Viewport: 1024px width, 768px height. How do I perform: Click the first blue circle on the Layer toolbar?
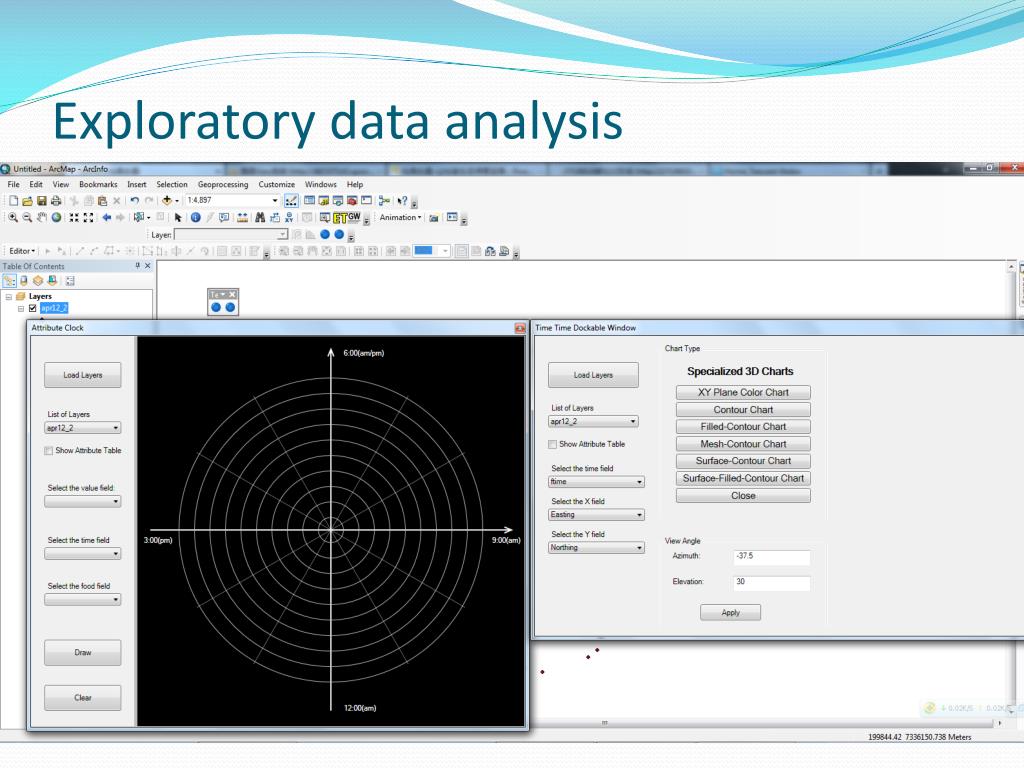point(325,234)
